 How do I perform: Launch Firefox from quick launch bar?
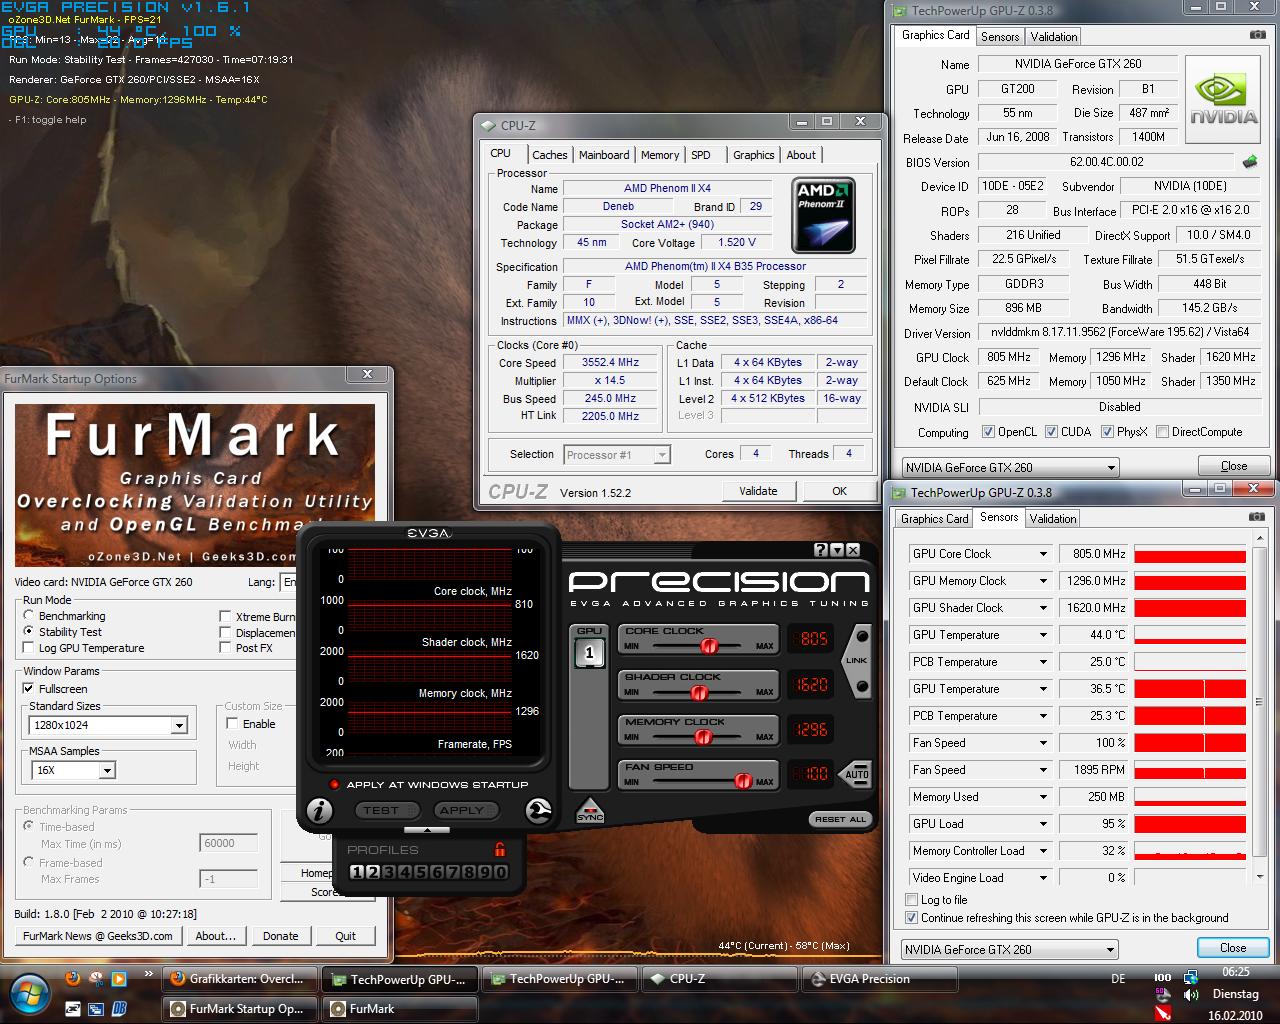pyautogui.click(x=73, y=978)
